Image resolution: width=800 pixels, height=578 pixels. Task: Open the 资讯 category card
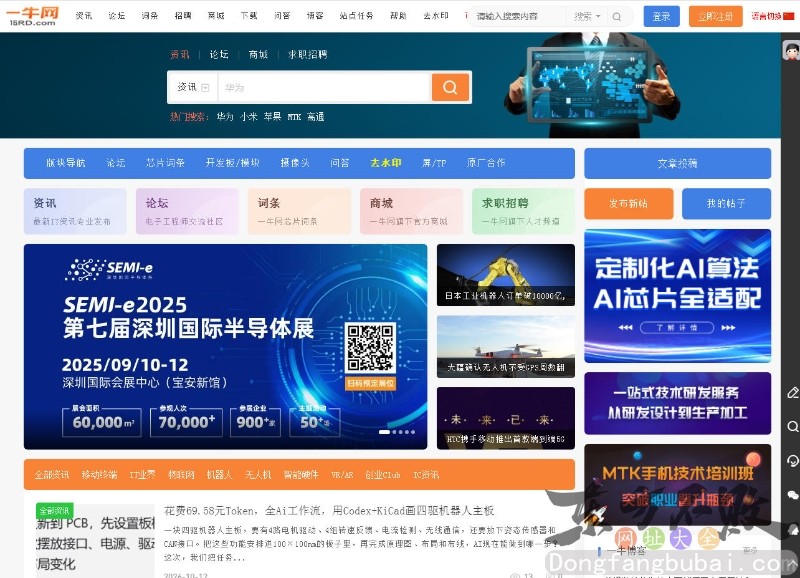click(x=75, y=211)
